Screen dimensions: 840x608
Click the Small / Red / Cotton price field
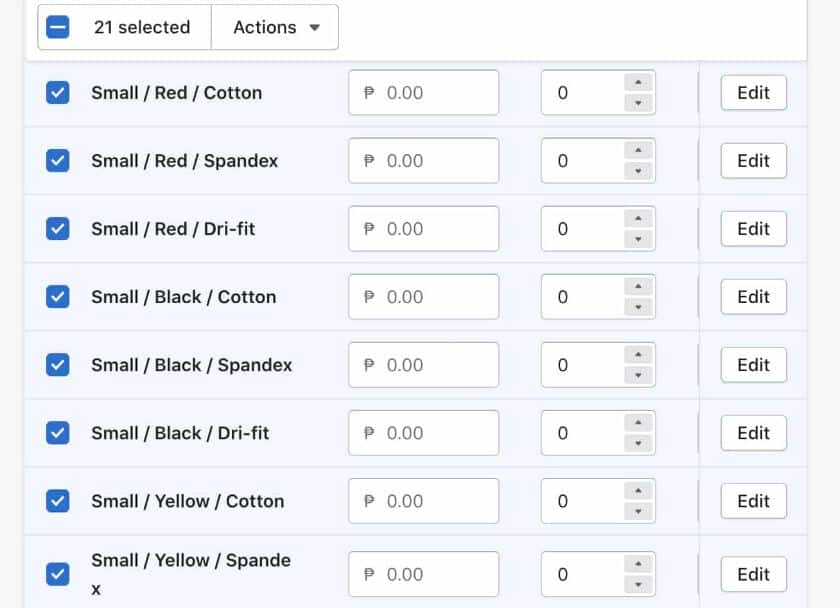(423, 93)
